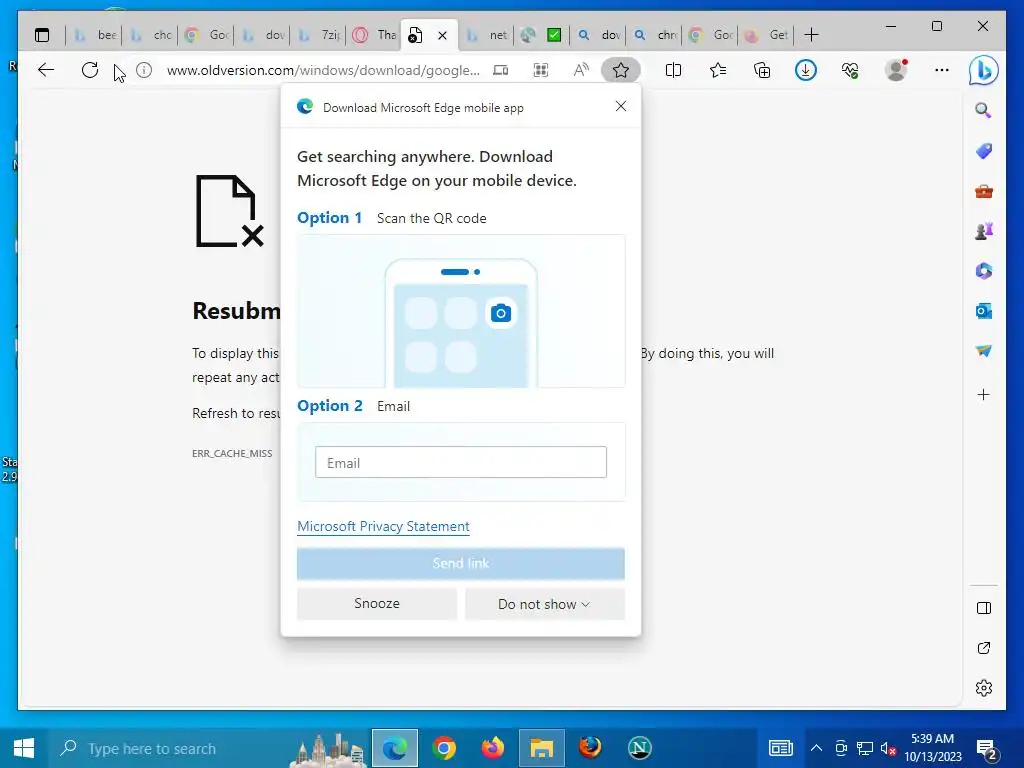Switch to the 'dov' Bing tab

pyautogui.click(x=262, y=35)
